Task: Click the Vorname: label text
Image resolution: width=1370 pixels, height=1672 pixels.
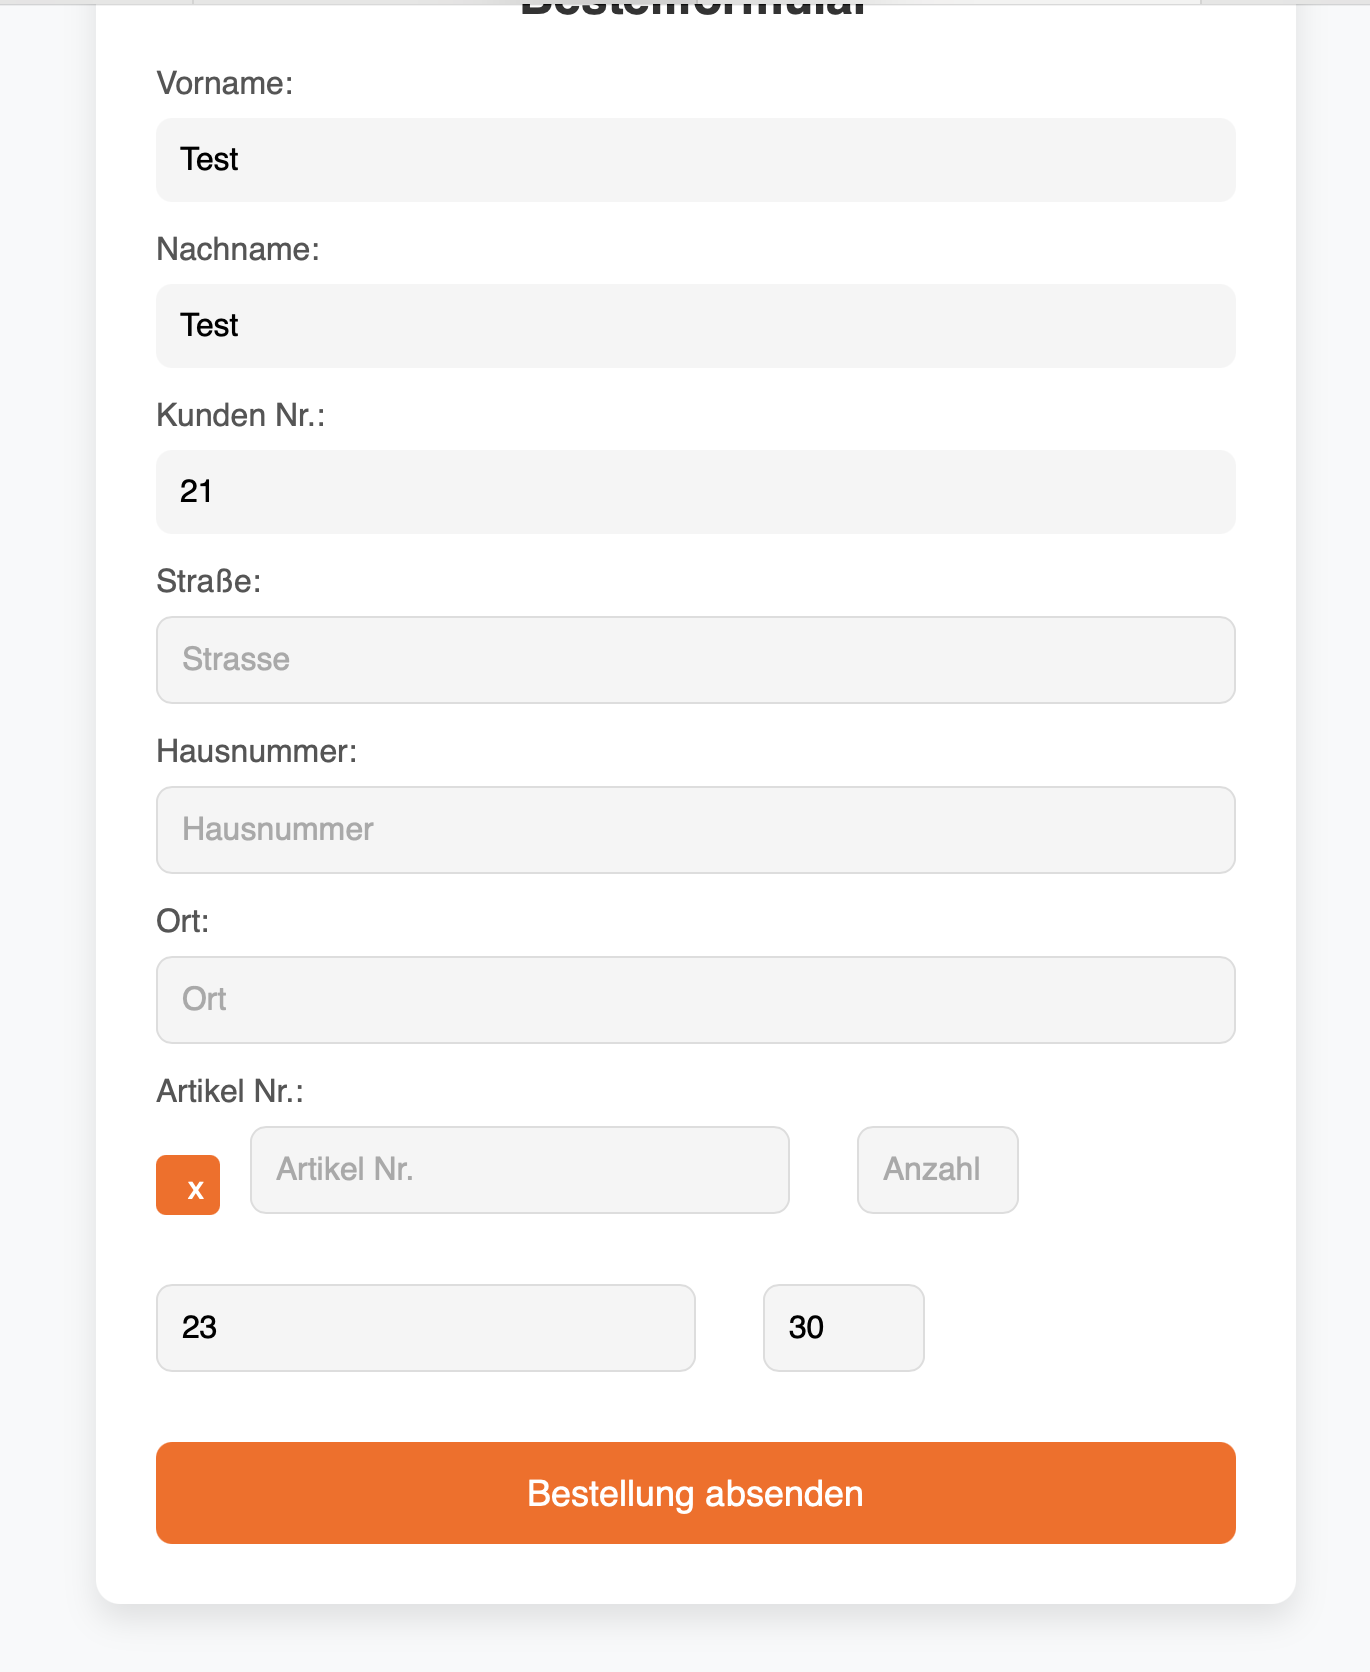Action: (225, 83)
